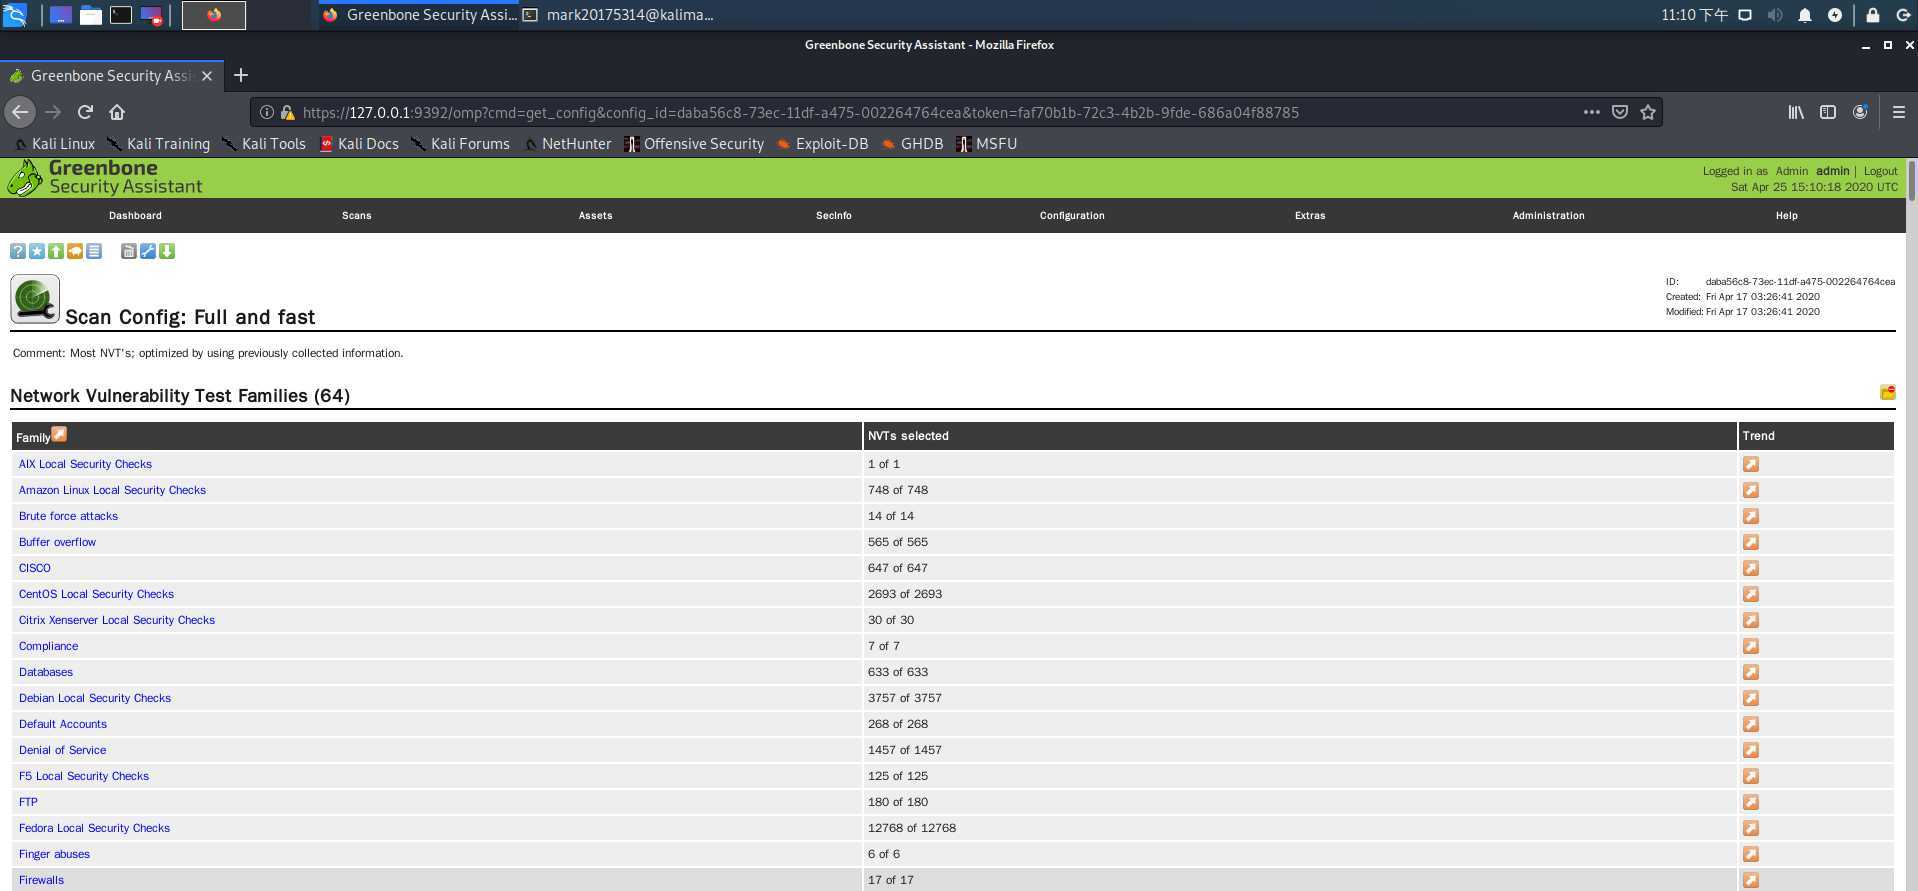This screenshot has width=1918, height=891.
Task: Open the Firefox hamburger menu
Action: pyautogui.click(x=1898, y=112)
